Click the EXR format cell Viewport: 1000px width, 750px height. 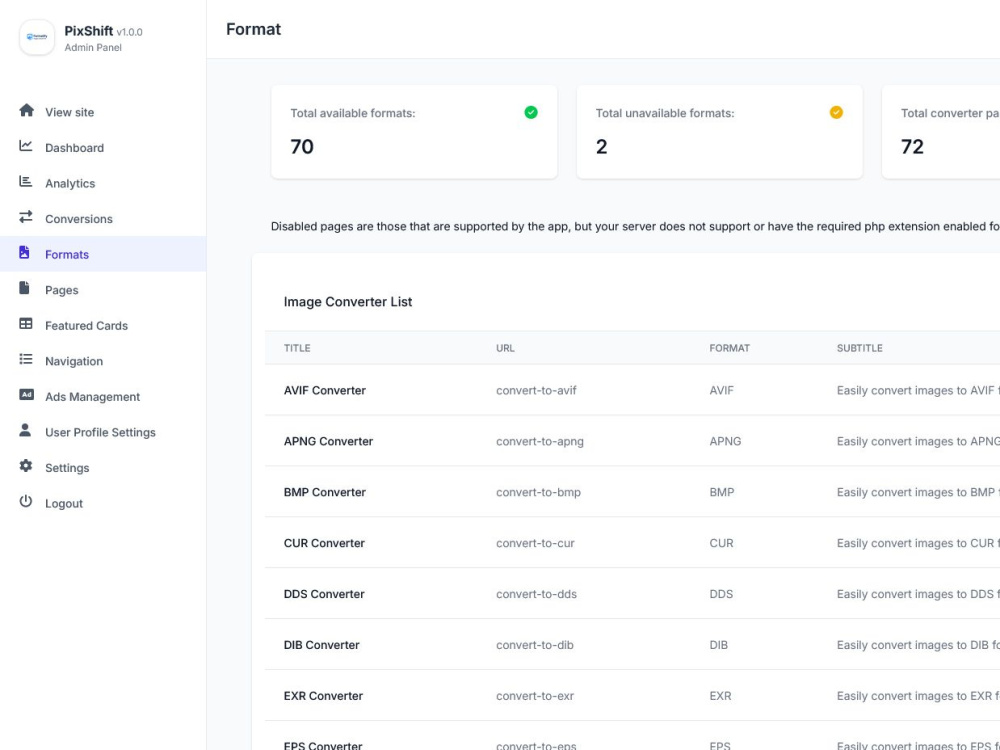pos(720,696)
